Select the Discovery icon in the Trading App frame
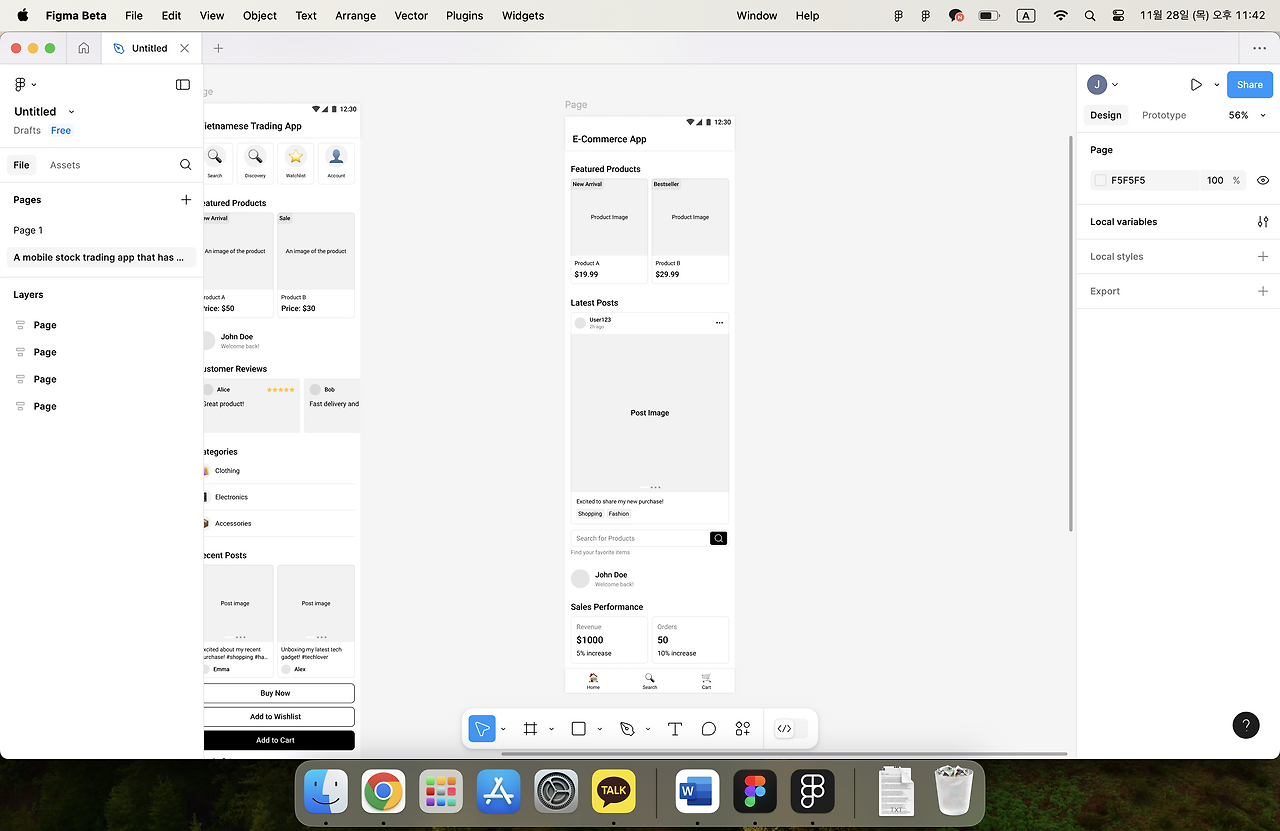Image resolution: width=1280 pixels, height=831 pixels. pos(255,157)
